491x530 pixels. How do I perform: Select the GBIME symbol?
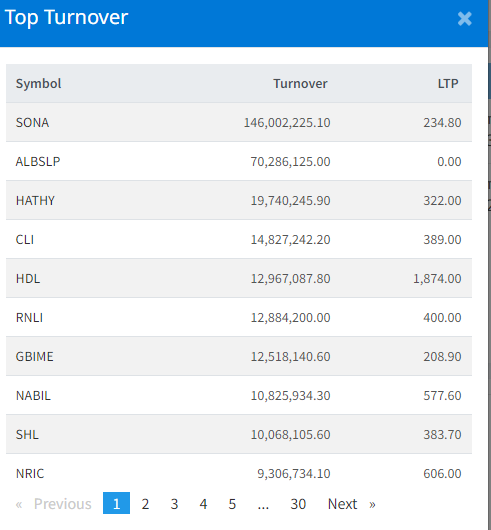point(34,357)
